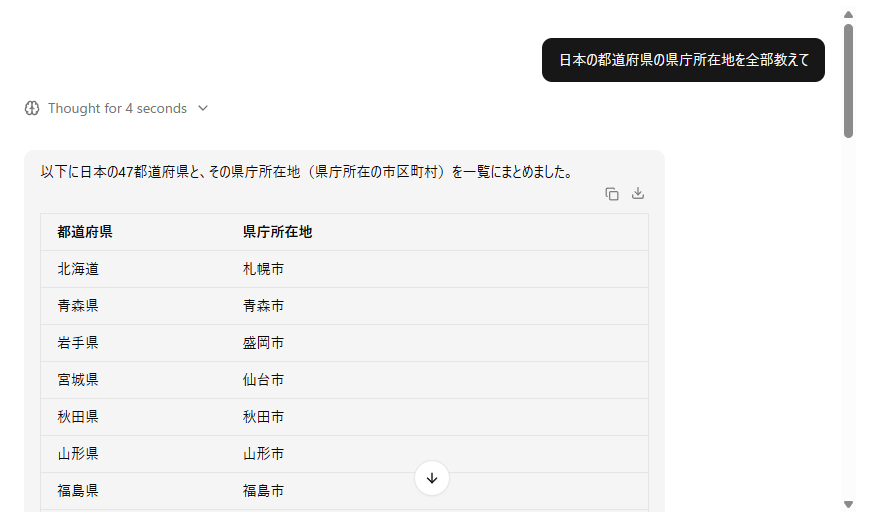Open the Thought for 4 seconds reasoning text

pyautogui.click(x=117, y=108)
